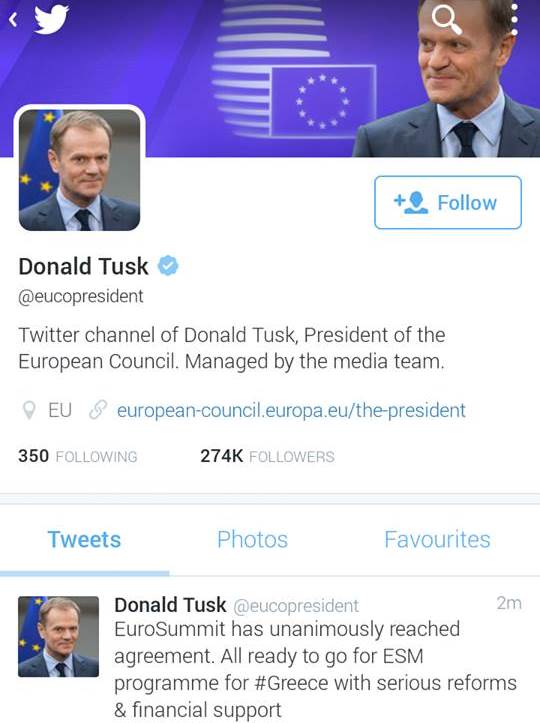Screen dimensions: 540x723
Task: Tap the blue verified badge
Action: point(168,266)
